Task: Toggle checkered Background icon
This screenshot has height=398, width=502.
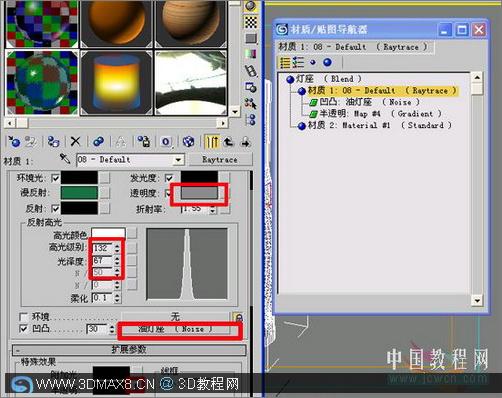Action: click(x=251, y=22)
